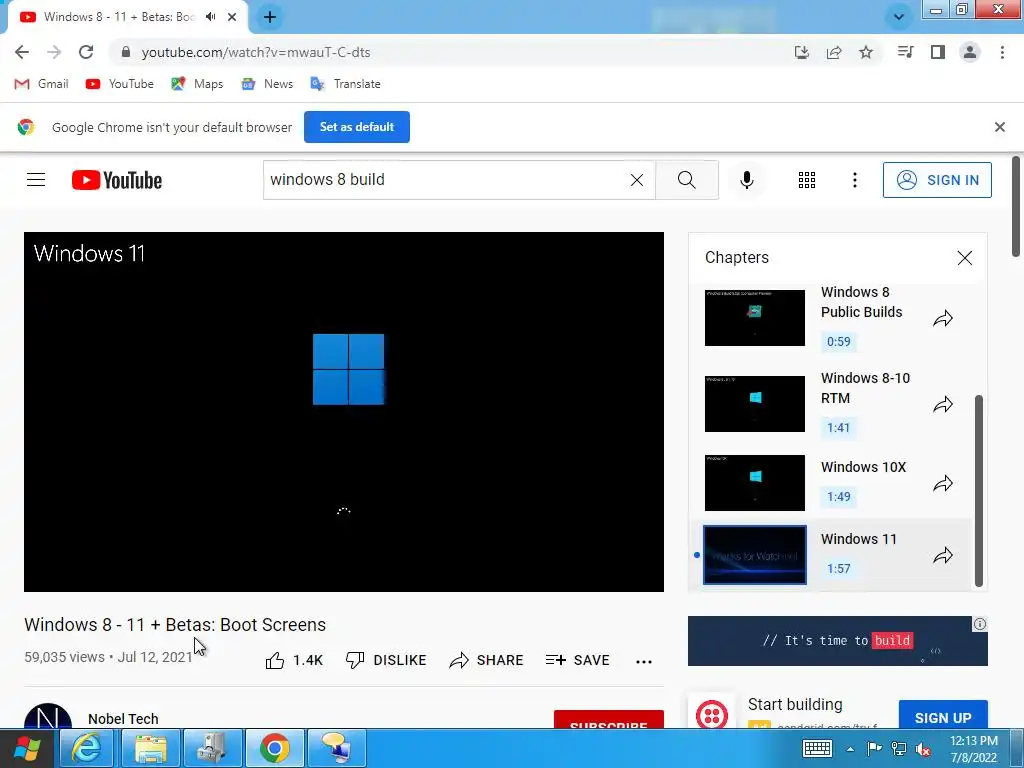This screenshot has width=1024, height=768.
Task: Show hidden system tray icons arrow
Action: coord(850,749)
